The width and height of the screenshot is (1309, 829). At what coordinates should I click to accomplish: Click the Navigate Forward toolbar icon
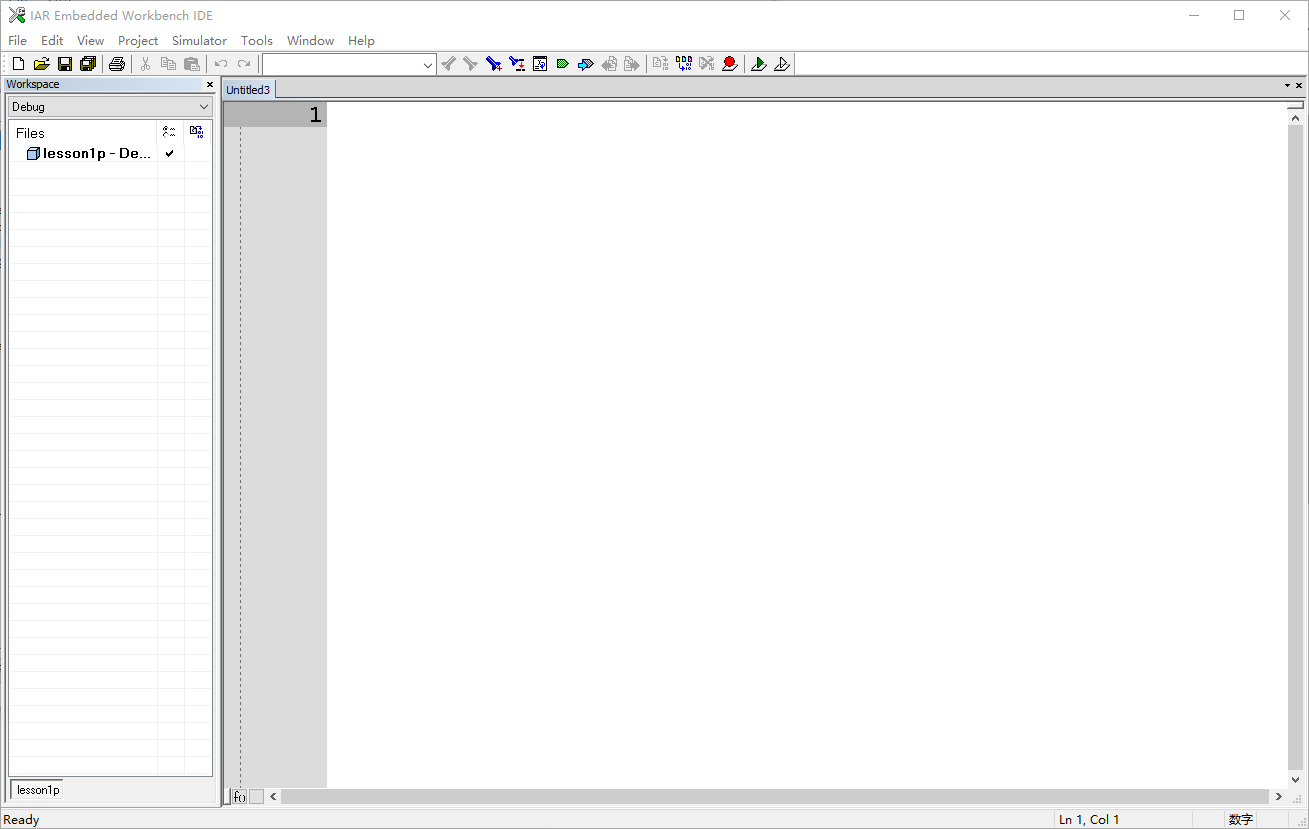pos(632,64)
